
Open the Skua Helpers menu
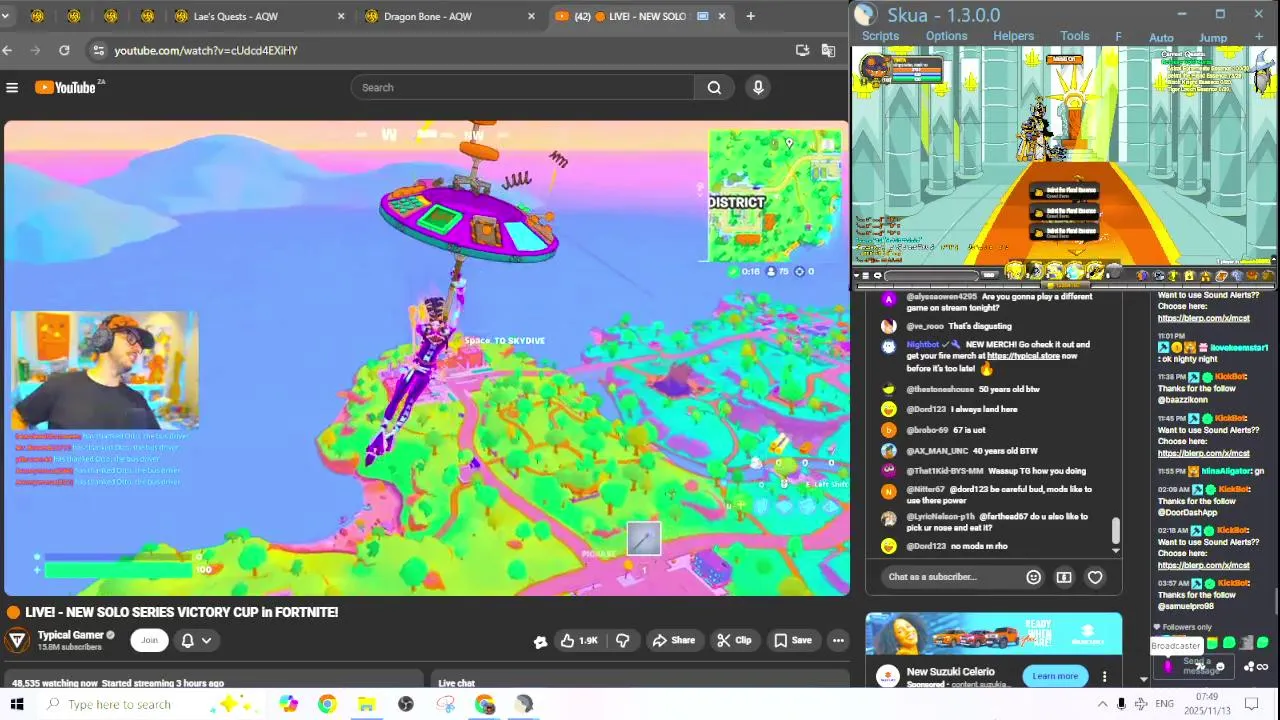pyautogui.click(x=1013, y=36)
